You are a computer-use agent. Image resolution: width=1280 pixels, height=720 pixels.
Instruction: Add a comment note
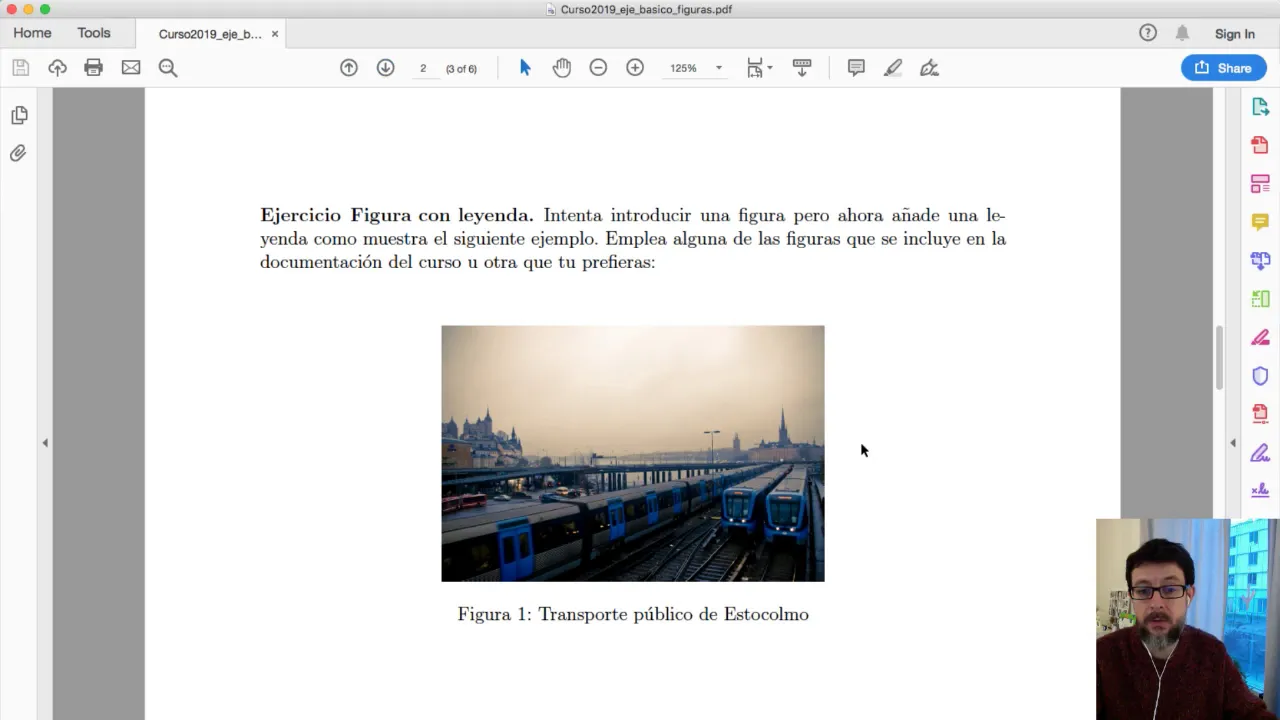click(x=856, y=68)
